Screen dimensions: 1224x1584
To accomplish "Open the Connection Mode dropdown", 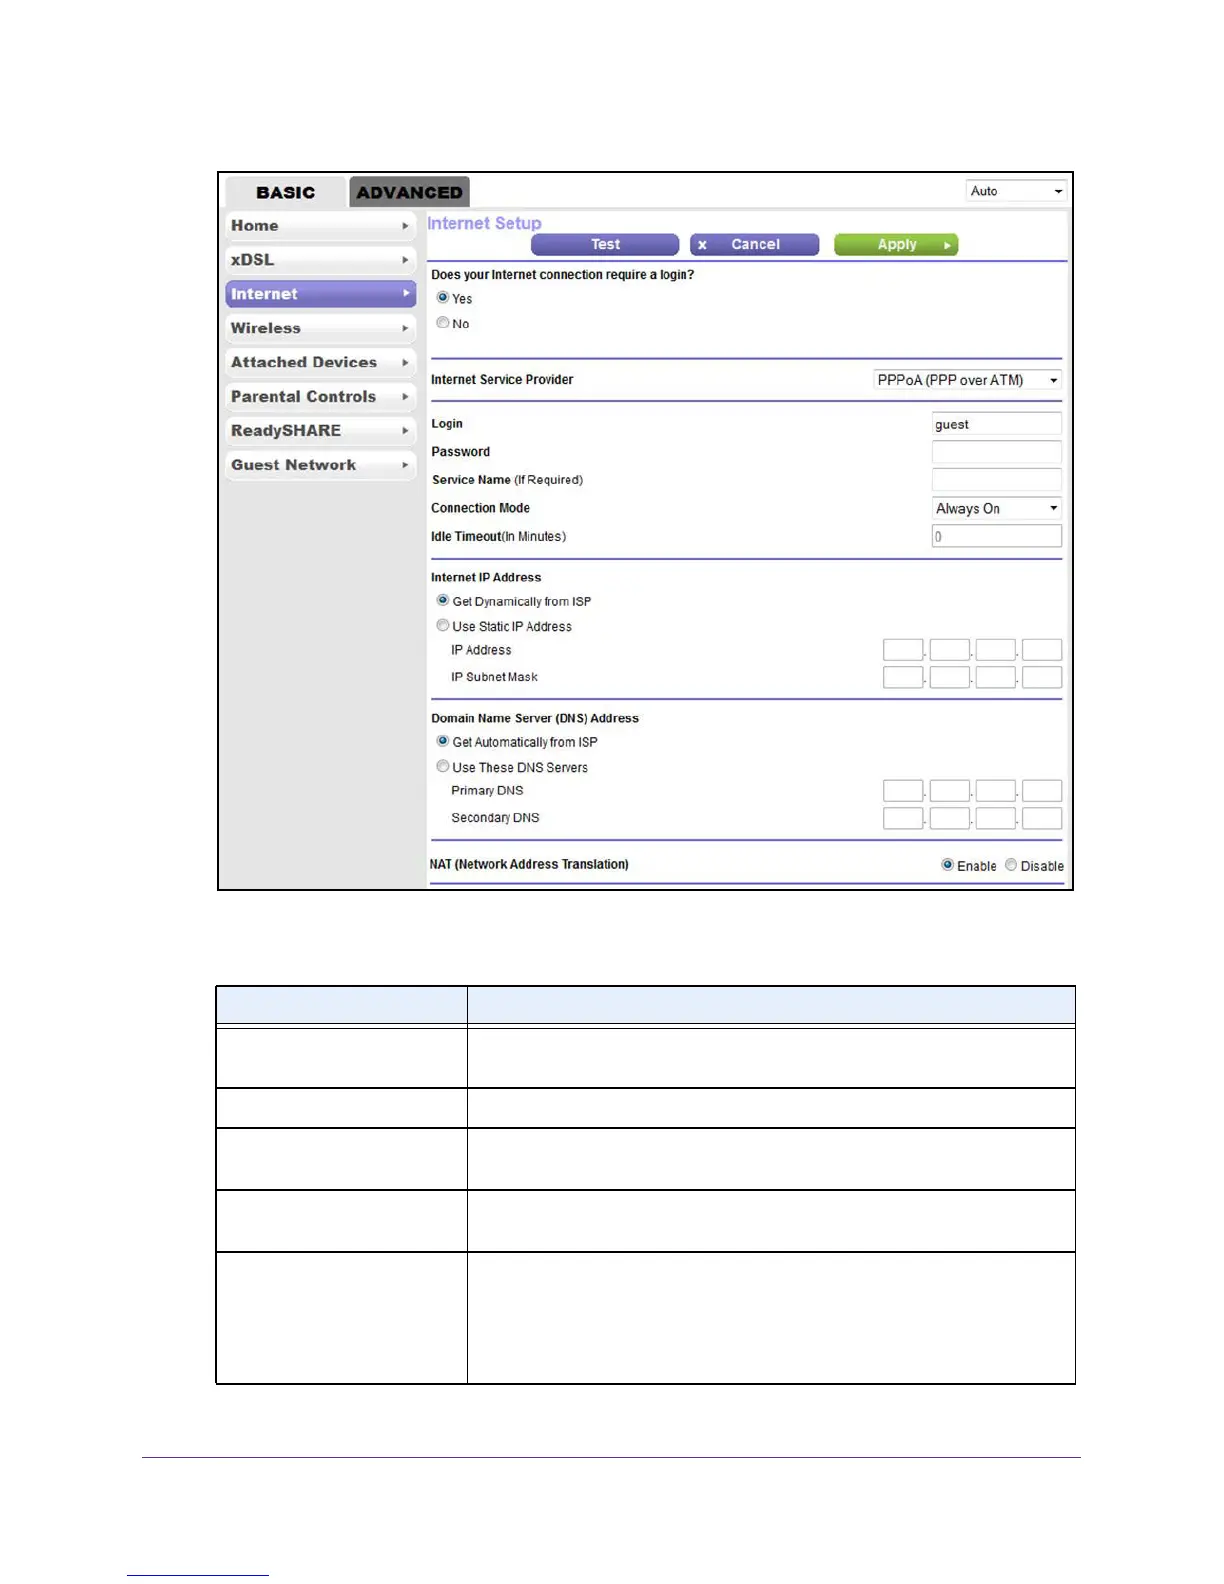I will pyautogui.click(x=996, y=508).
